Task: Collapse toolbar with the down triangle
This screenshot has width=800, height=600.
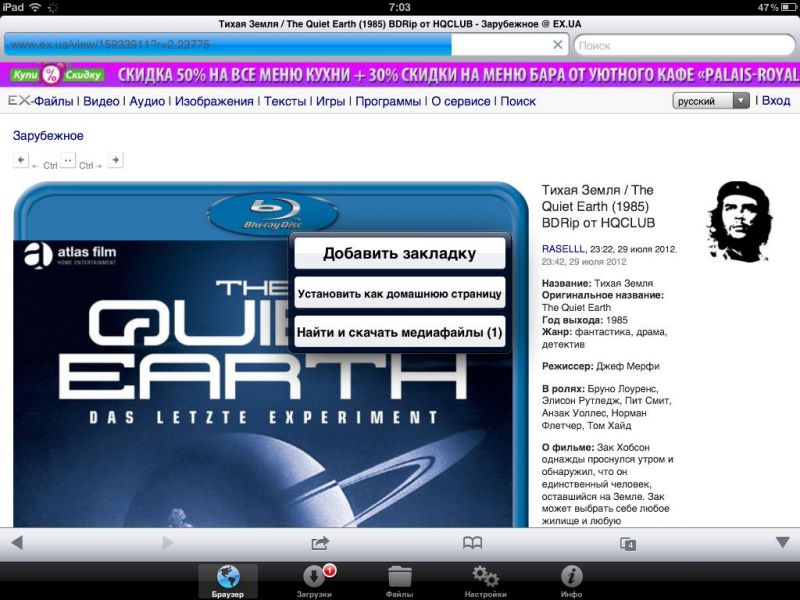Action: click(x=782, y=542)
